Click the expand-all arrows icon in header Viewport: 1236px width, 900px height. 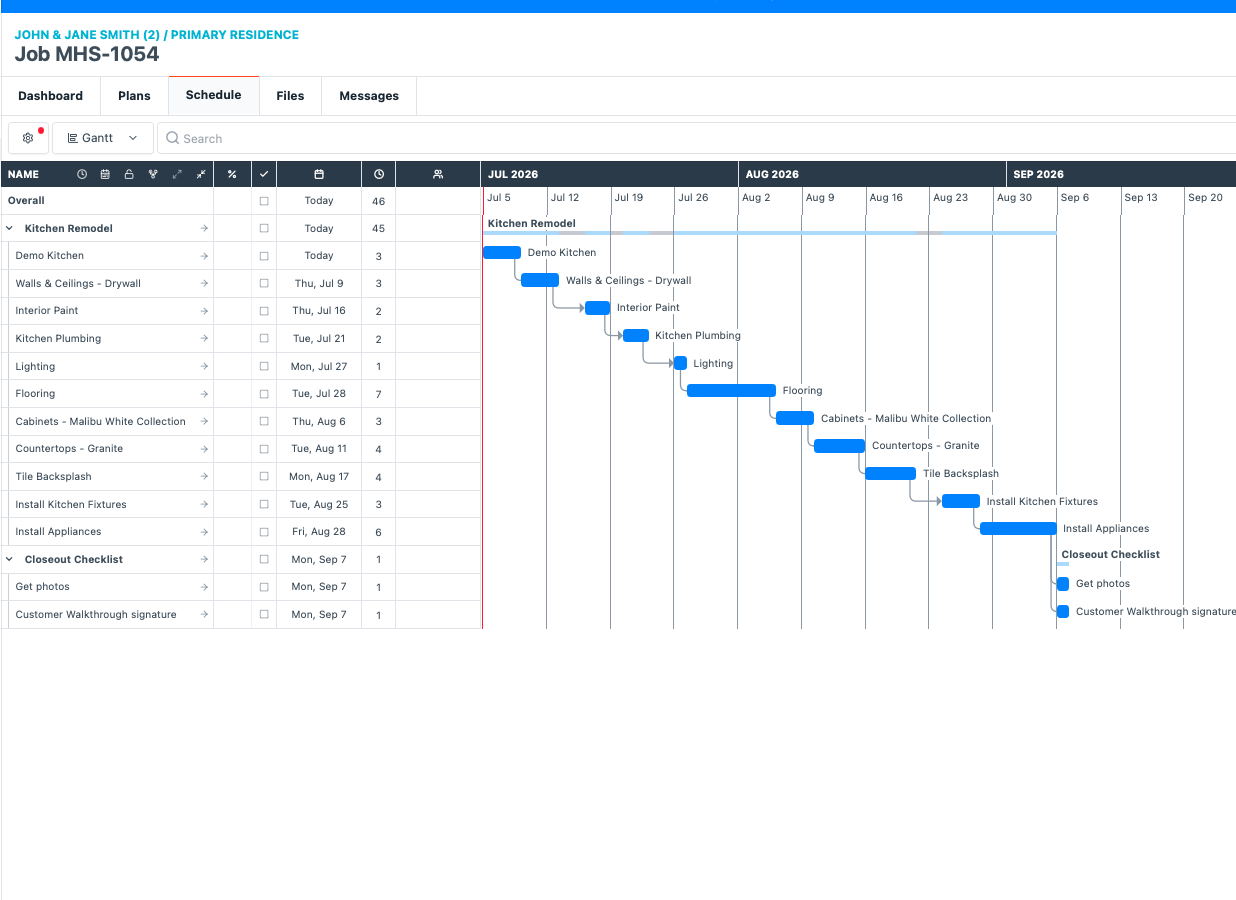pyautogui.click(x=177, y=174)
